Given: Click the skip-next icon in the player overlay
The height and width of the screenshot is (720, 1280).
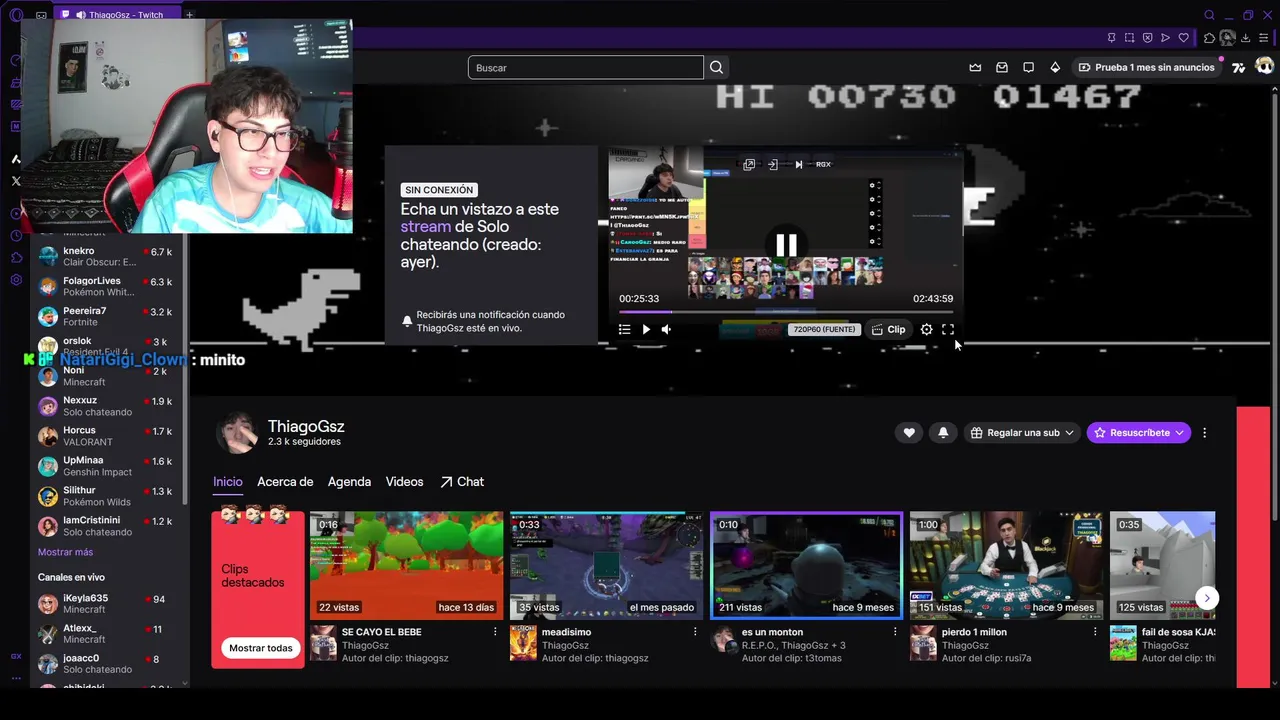Looking at the screenshot, I should 798,164.
